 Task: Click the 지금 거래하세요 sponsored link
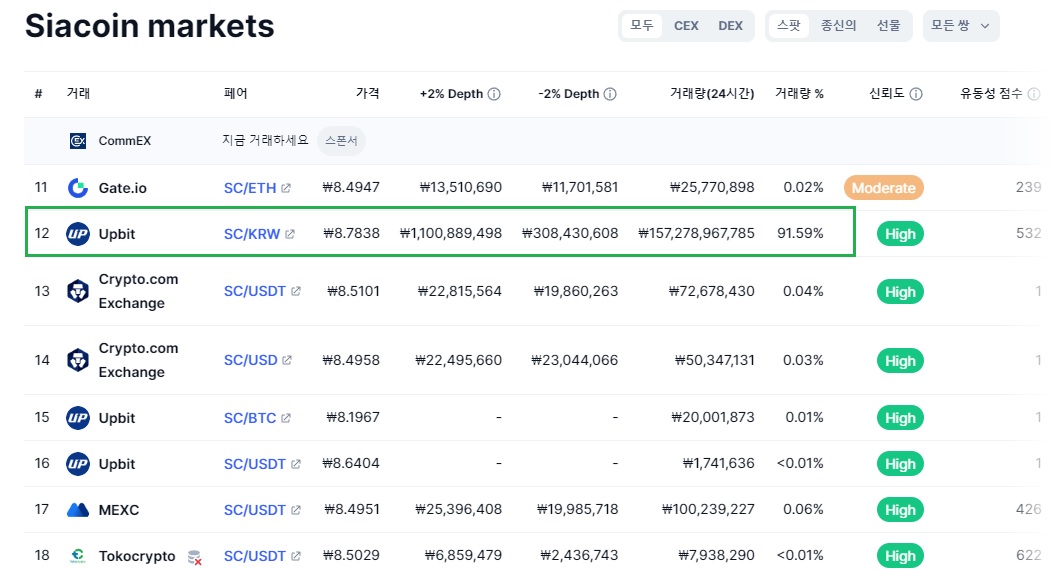point(265,140)
